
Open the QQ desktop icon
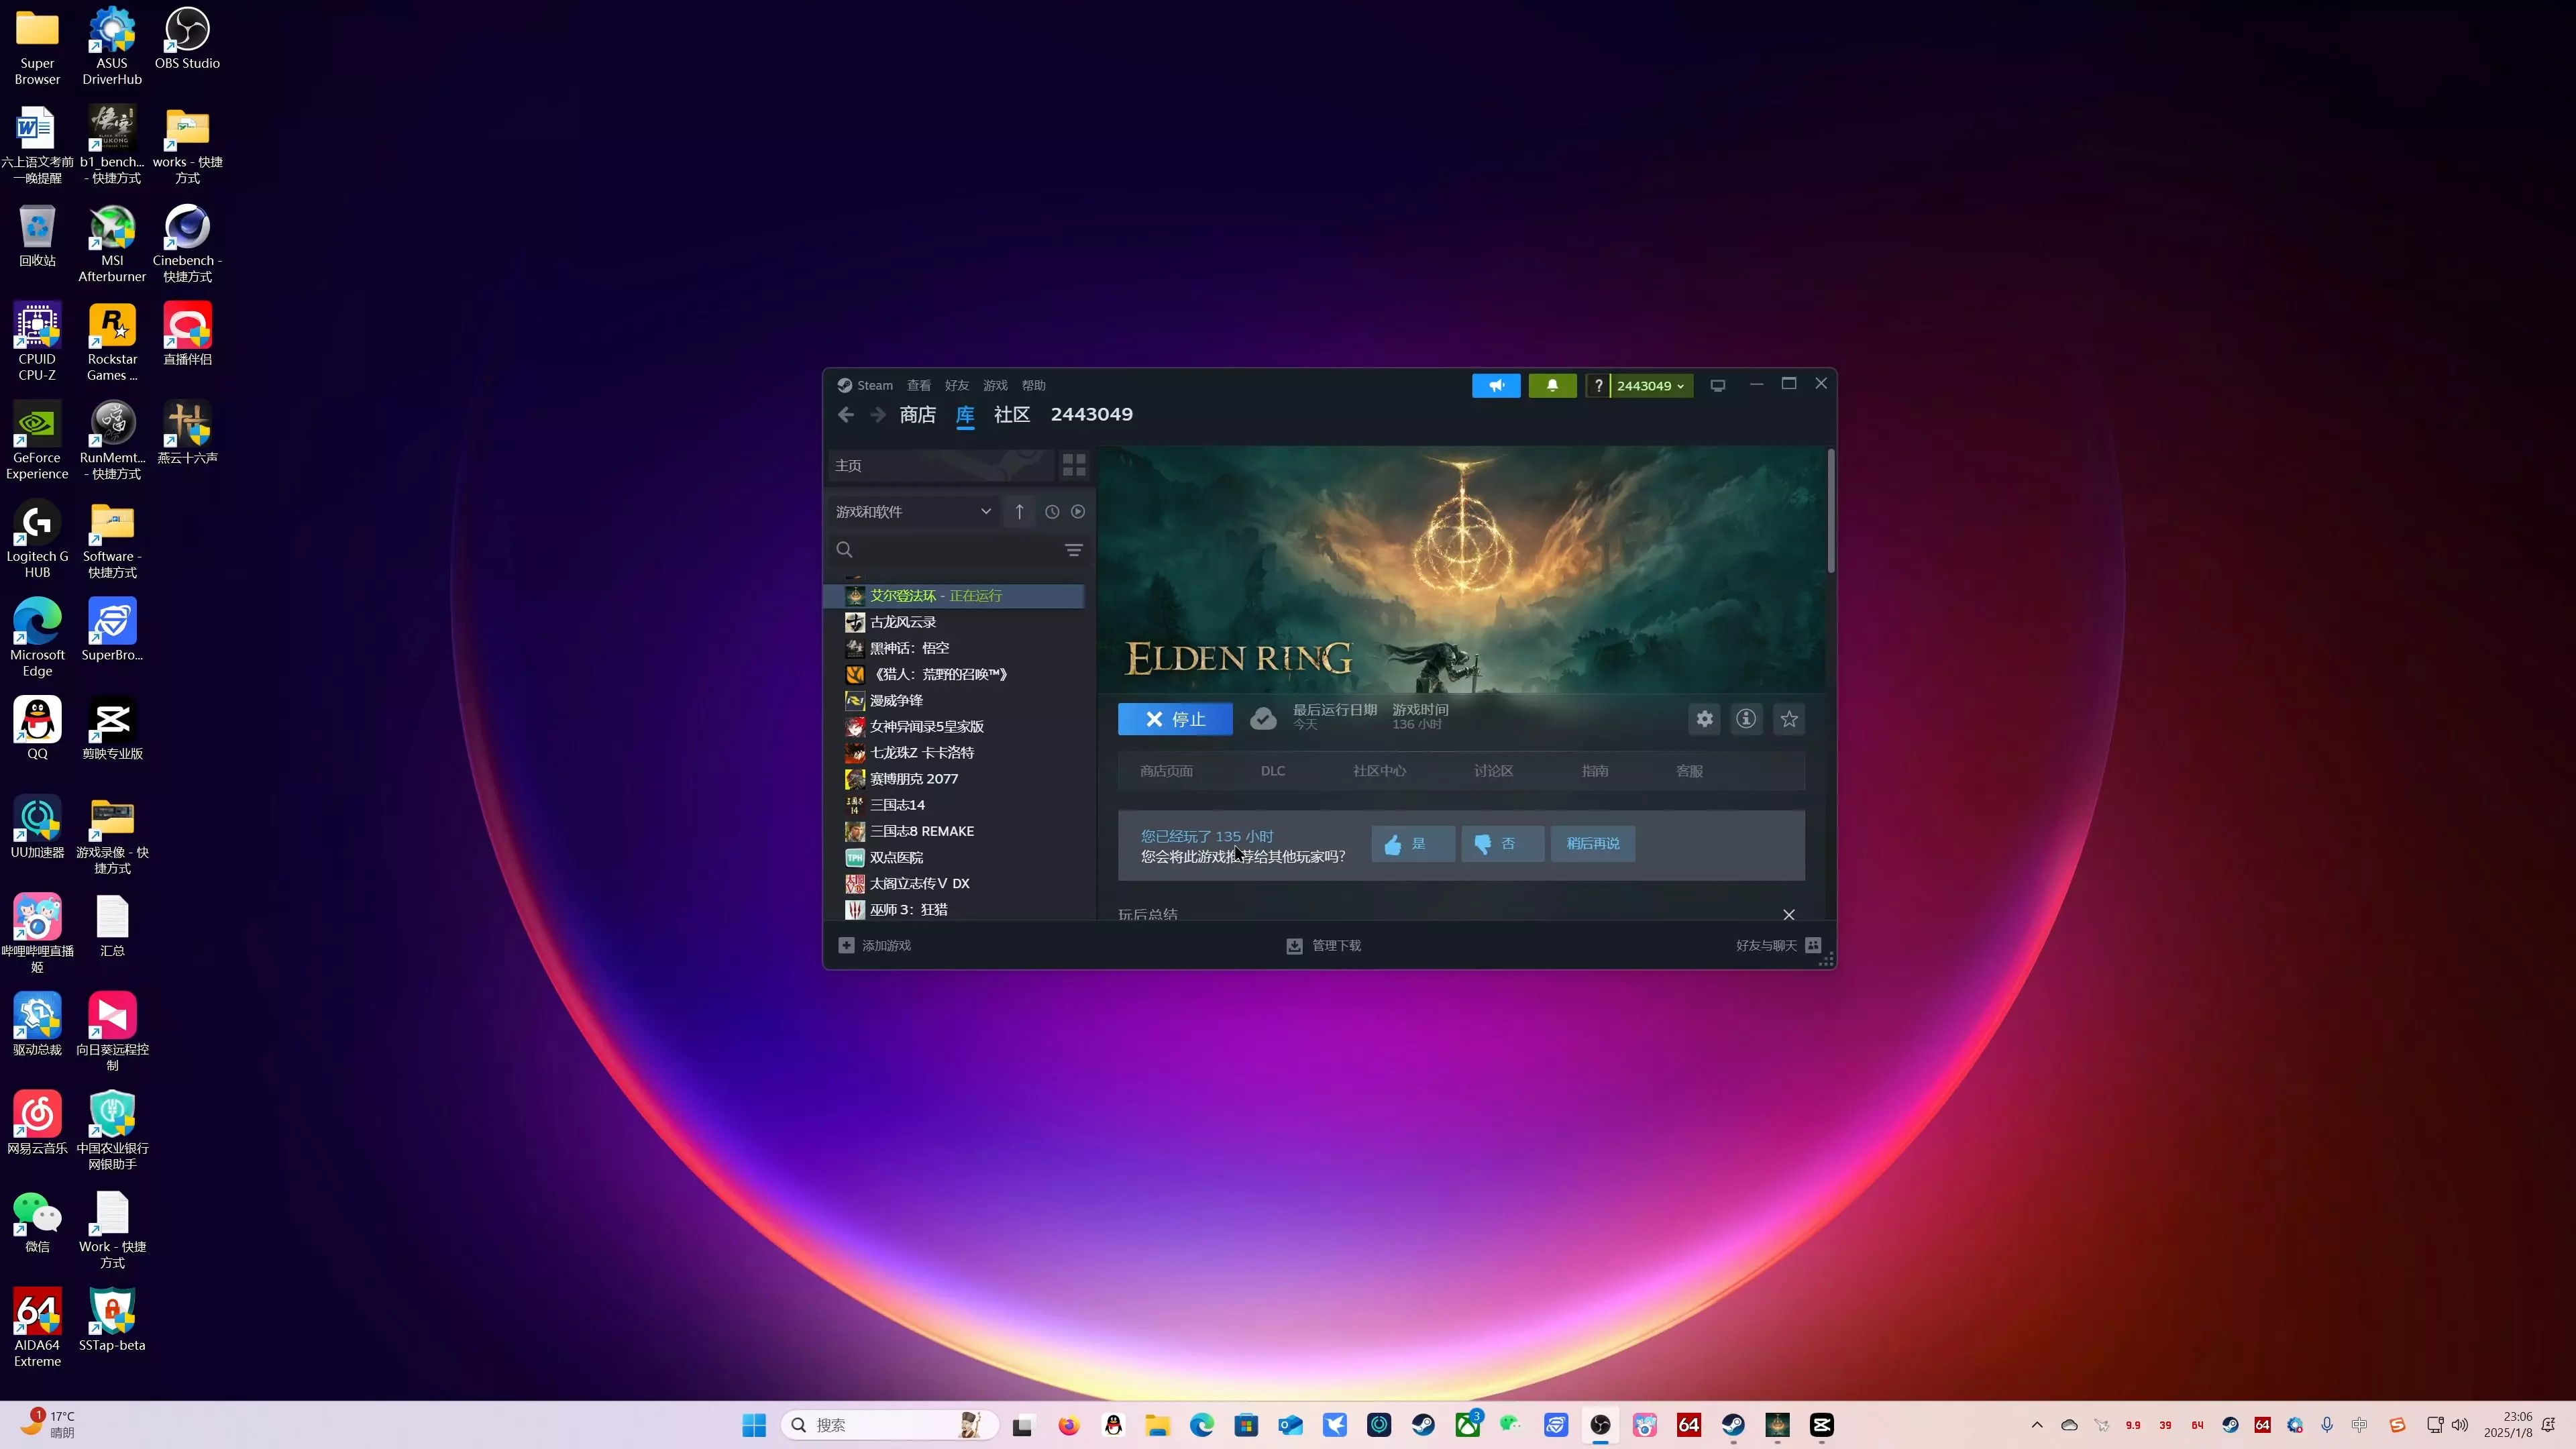[37, 728]
